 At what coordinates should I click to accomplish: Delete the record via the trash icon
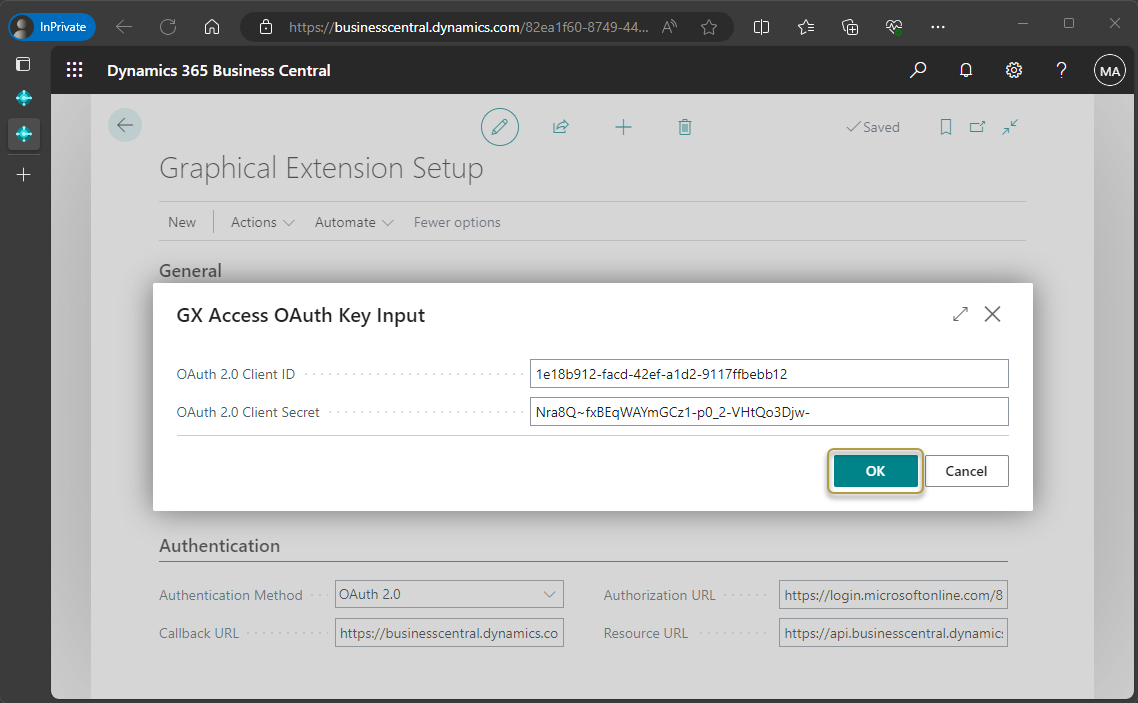684,126
